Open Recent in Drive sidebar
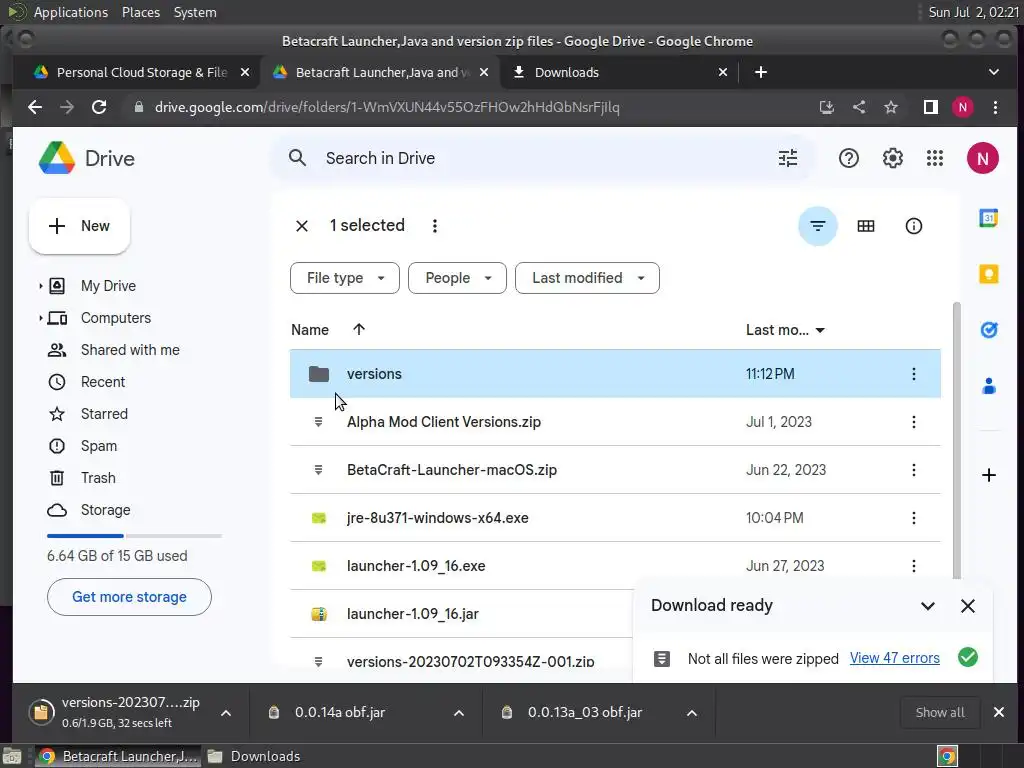The image size is (1024, 768). tap(103, 382)
